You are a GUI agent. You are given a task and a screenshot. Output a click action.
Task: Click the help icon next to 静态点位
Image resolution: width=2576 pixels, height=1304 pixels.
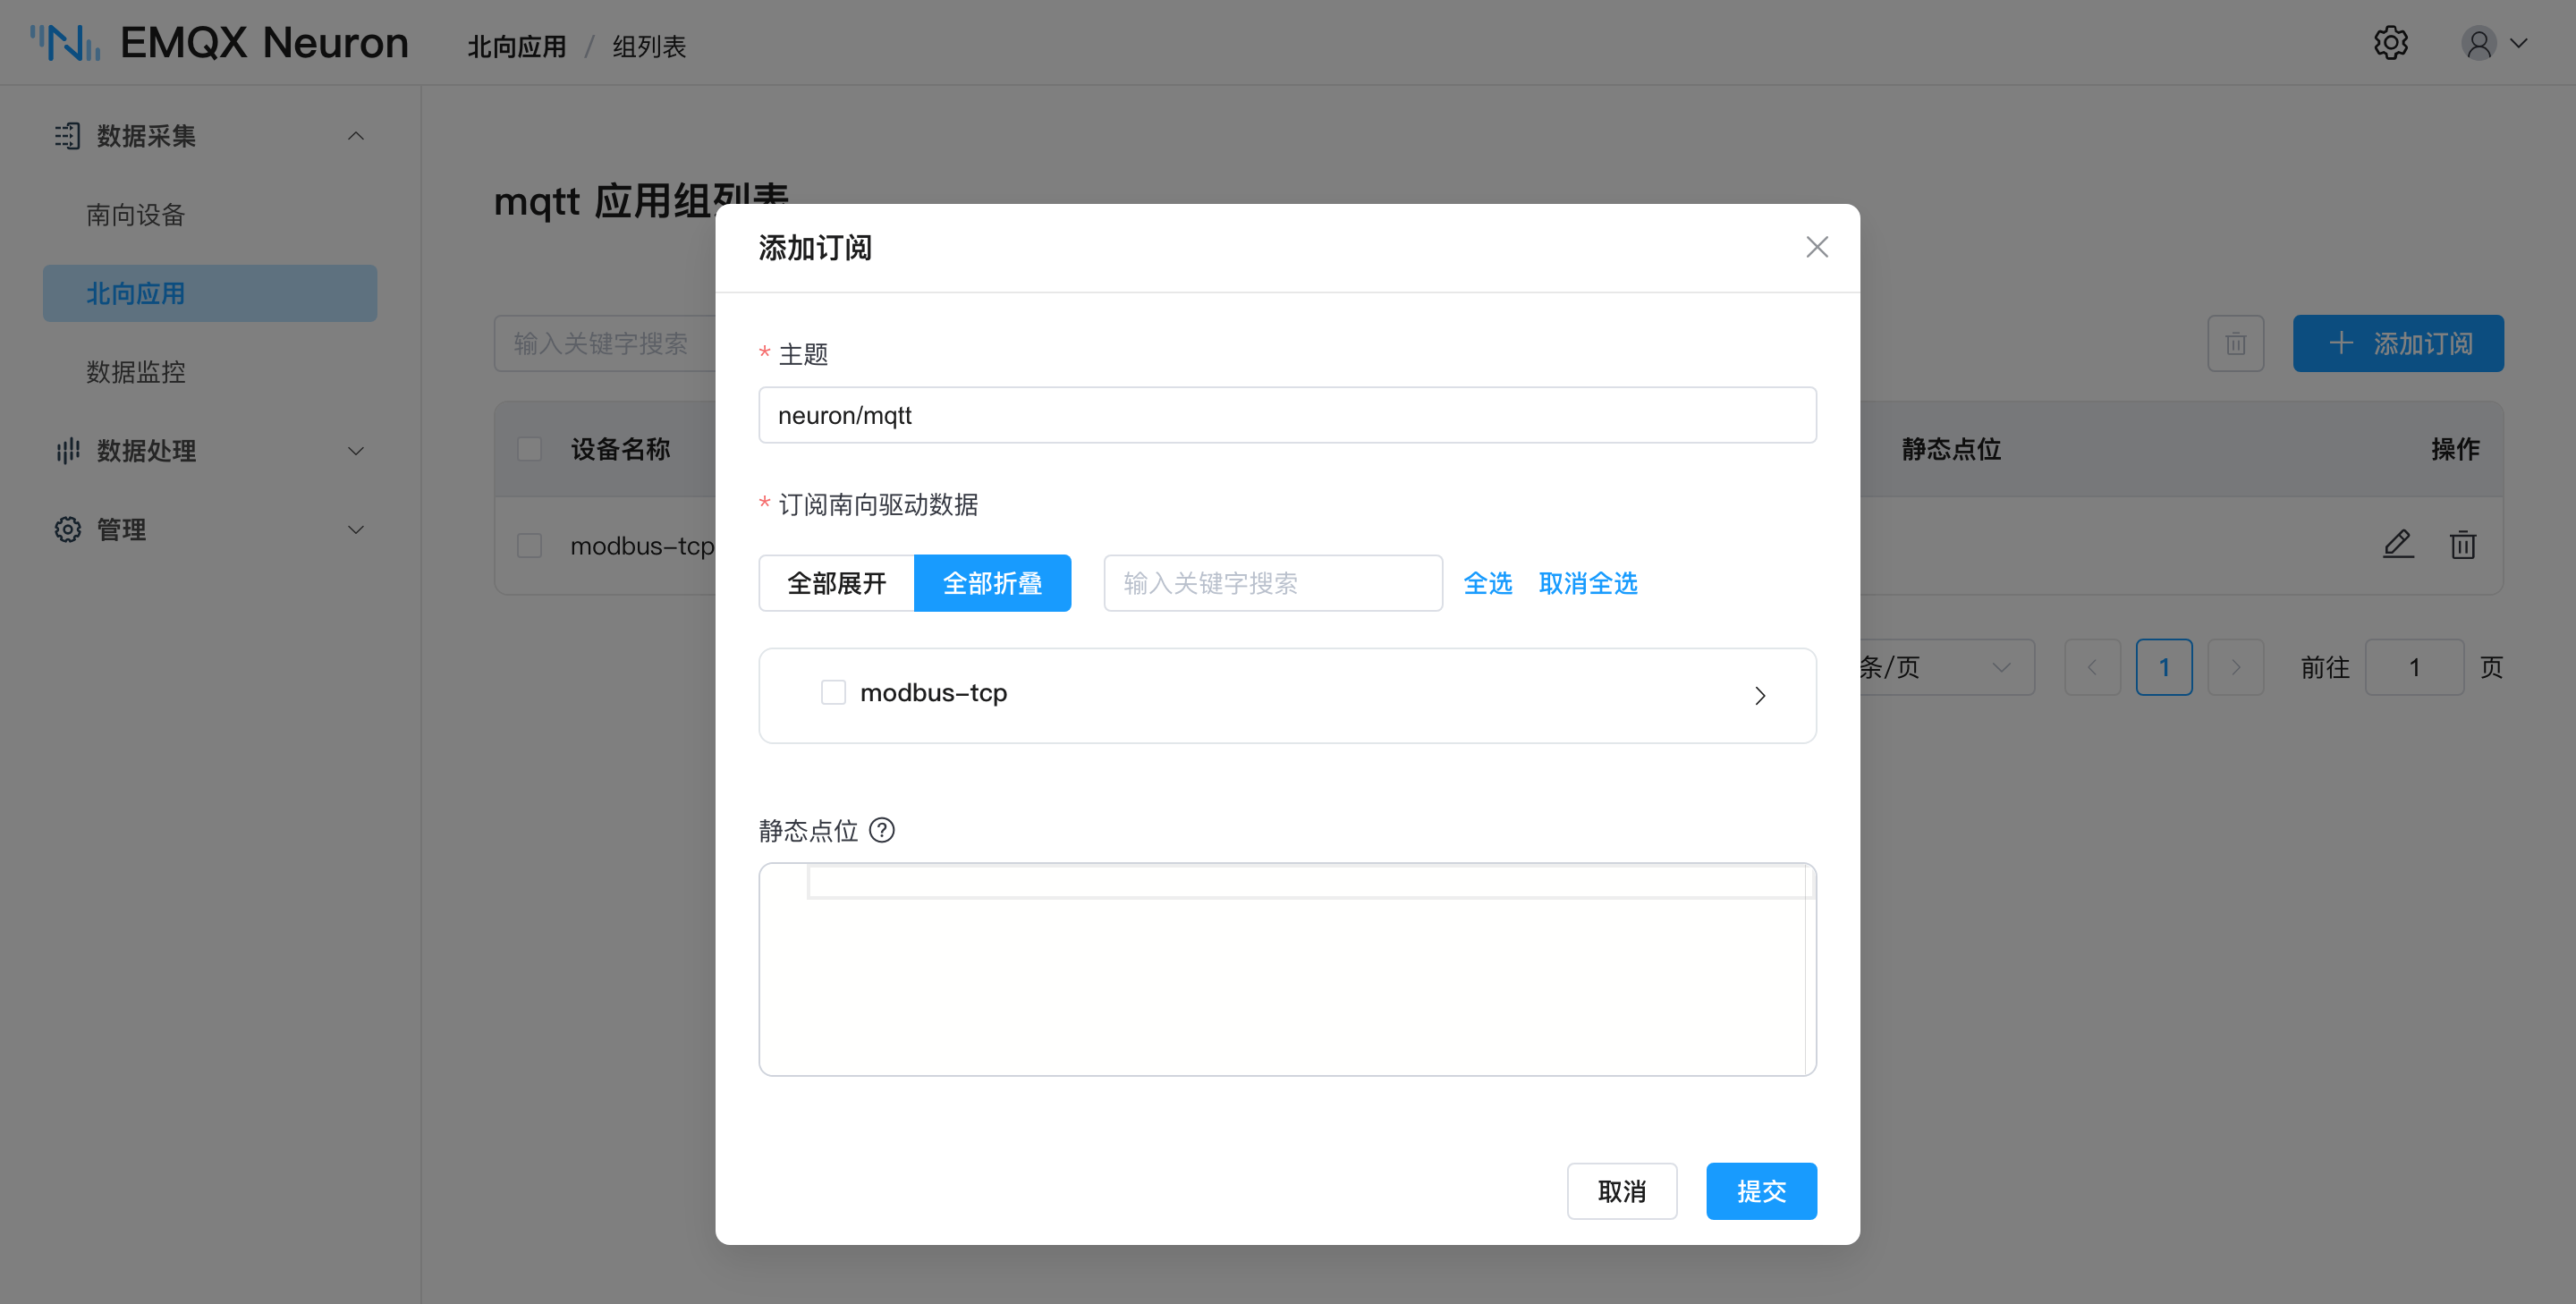point(881,830)
